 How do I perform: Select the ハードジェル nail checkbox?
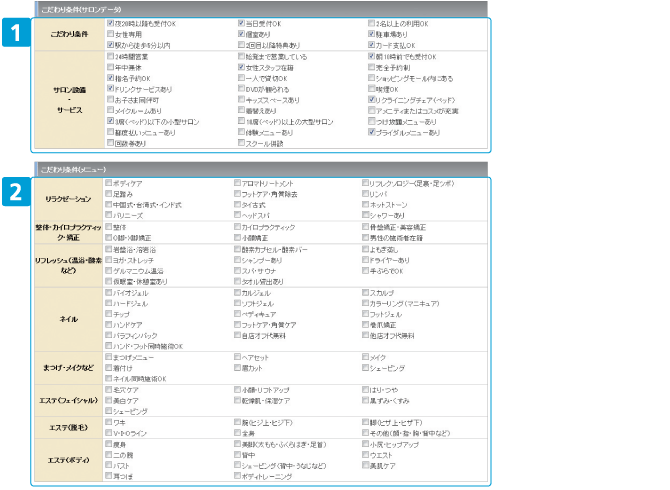(x=109, y=303)
